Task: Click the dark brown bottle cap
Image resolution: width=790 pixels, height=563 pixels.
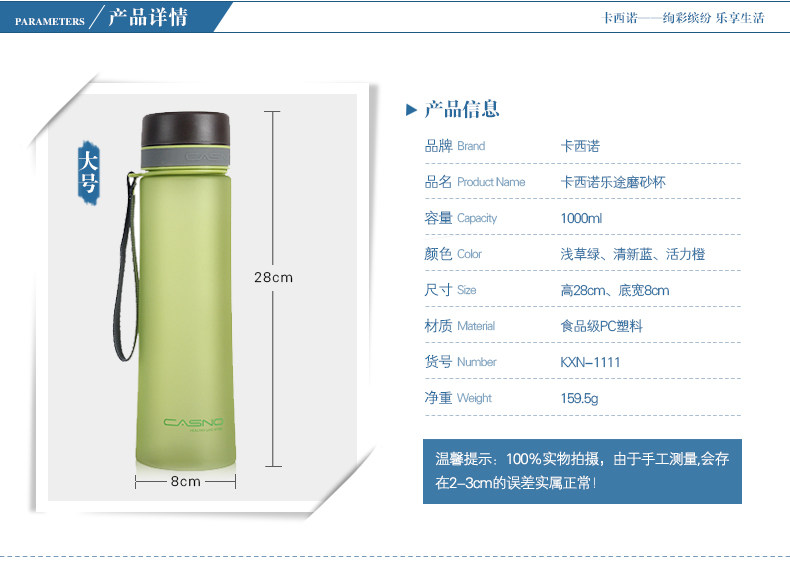Action: [185, 130]
